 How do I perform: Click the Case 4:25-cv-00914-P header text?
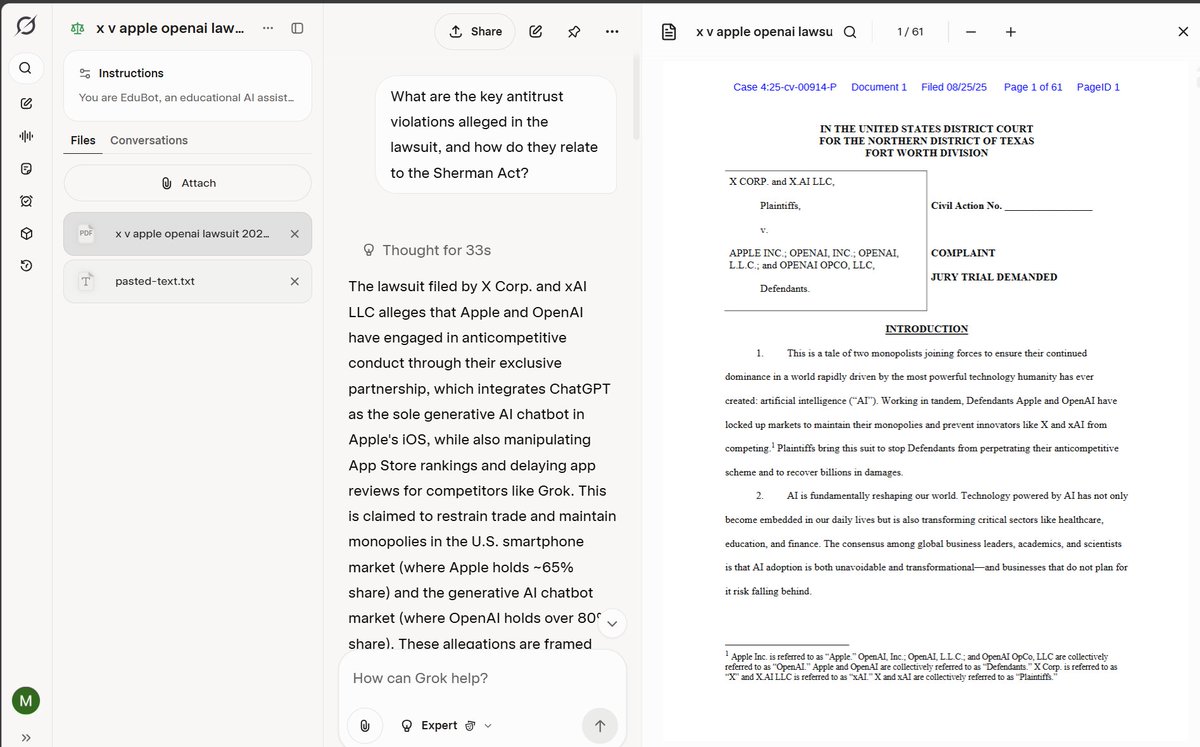click(x=785, y=87)
